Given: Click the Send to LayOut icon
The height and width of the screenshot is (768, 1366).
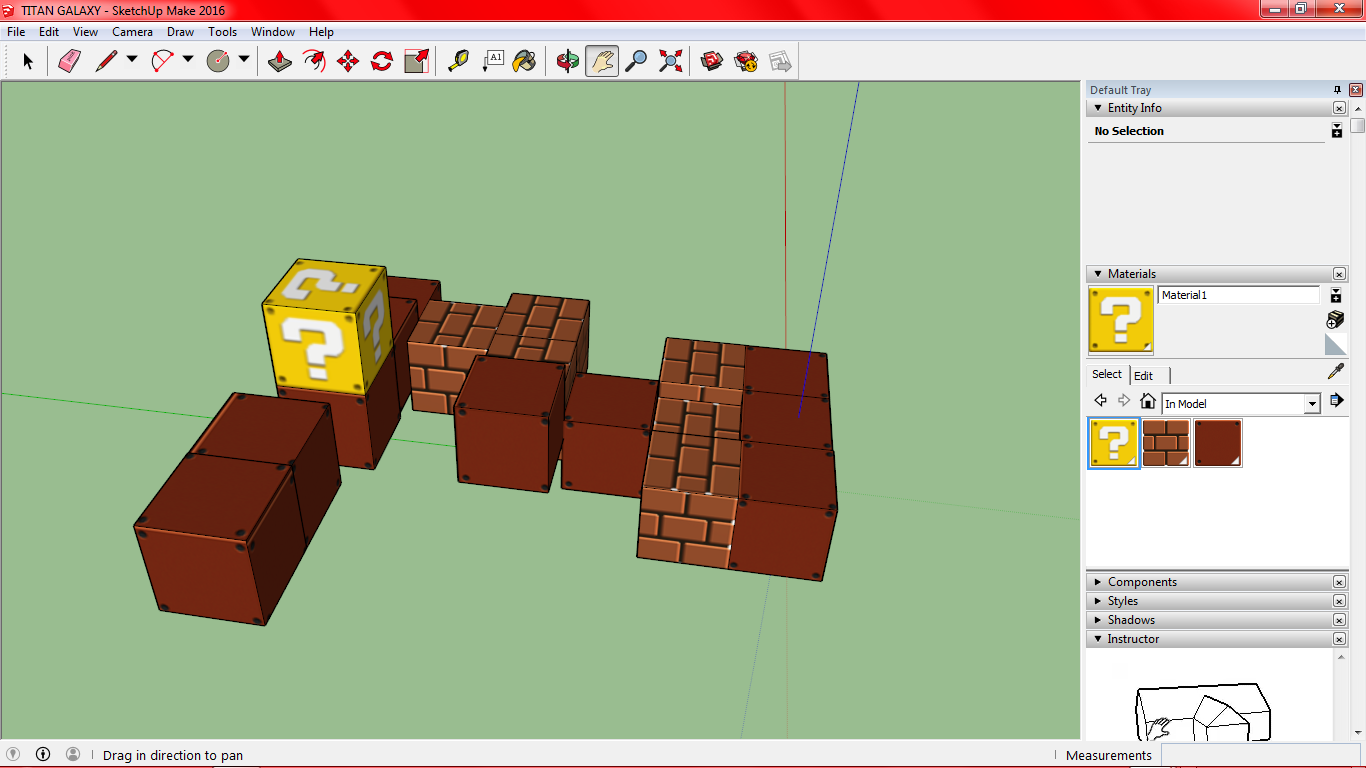Looking at the screenshot, I should pyautogui.click(x=780, y=62).
